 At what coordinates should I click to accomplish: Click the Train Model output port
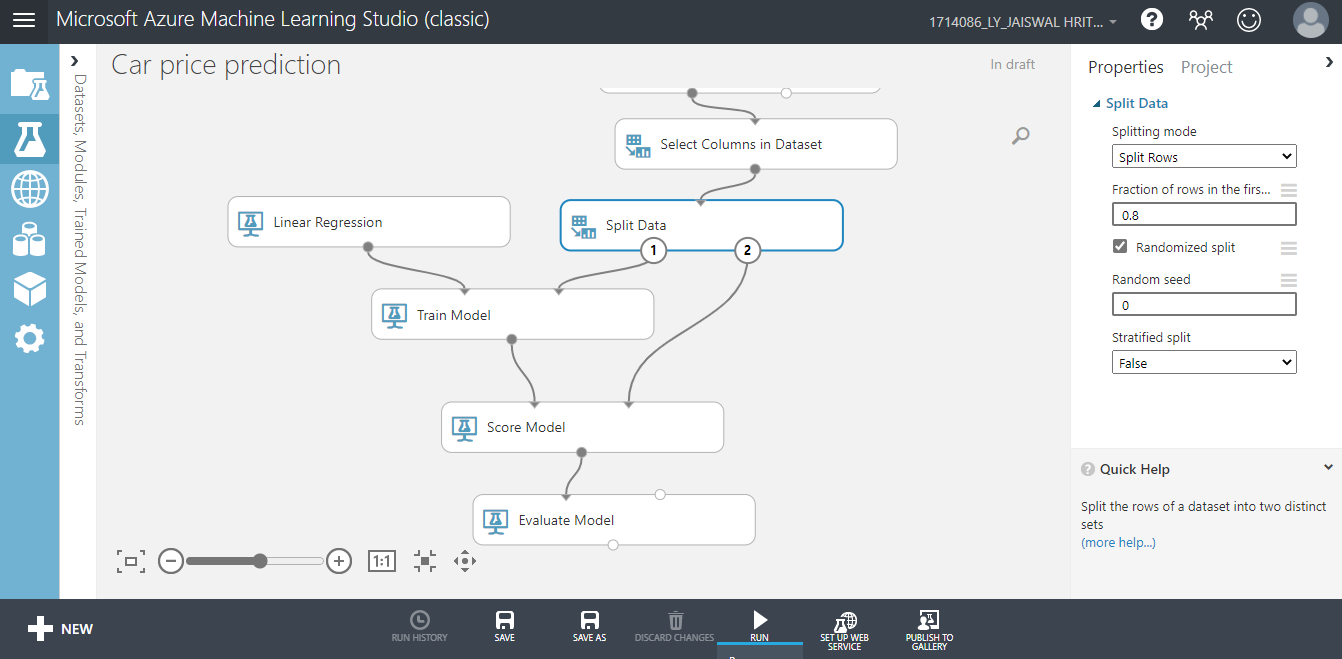512,339
